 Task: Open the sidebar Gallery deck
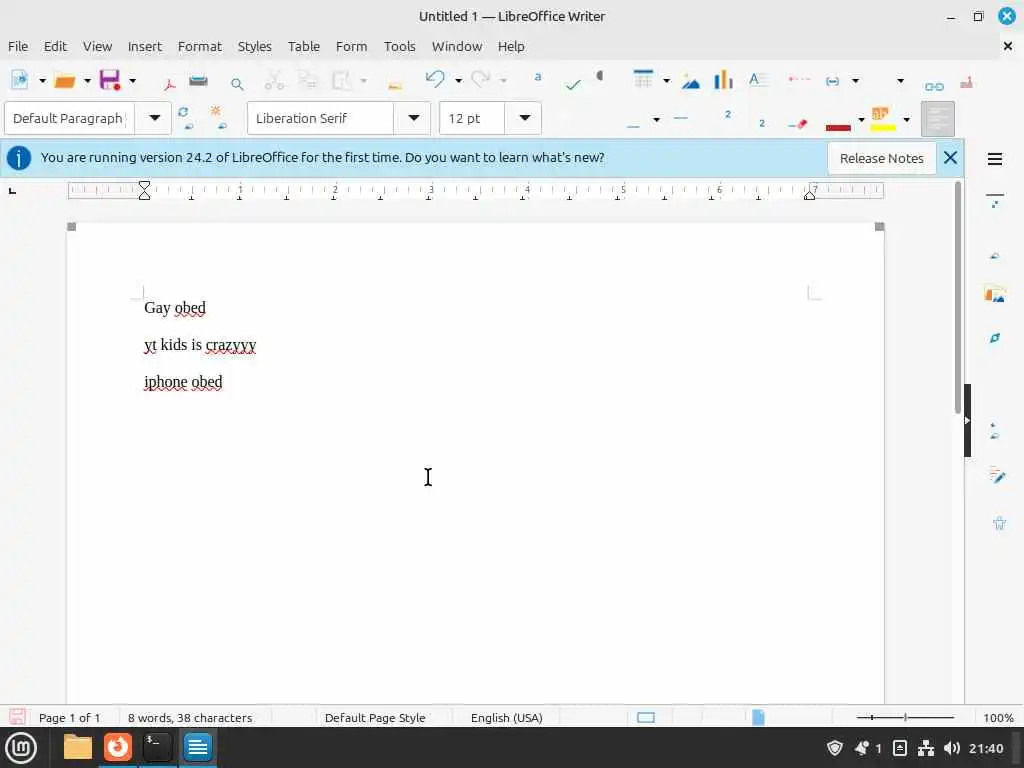(994, 295)
